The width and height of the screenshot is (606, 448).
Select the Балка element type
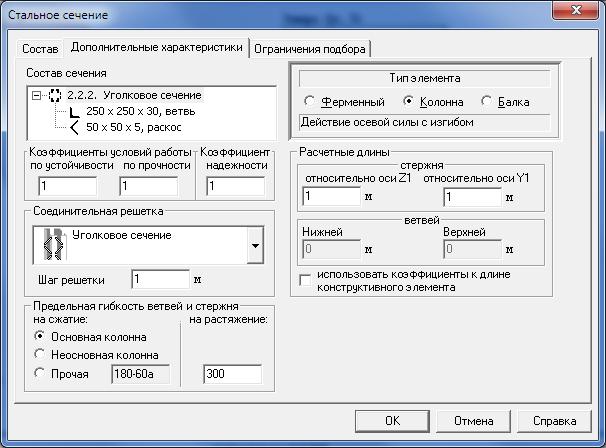tap(487, 102)
